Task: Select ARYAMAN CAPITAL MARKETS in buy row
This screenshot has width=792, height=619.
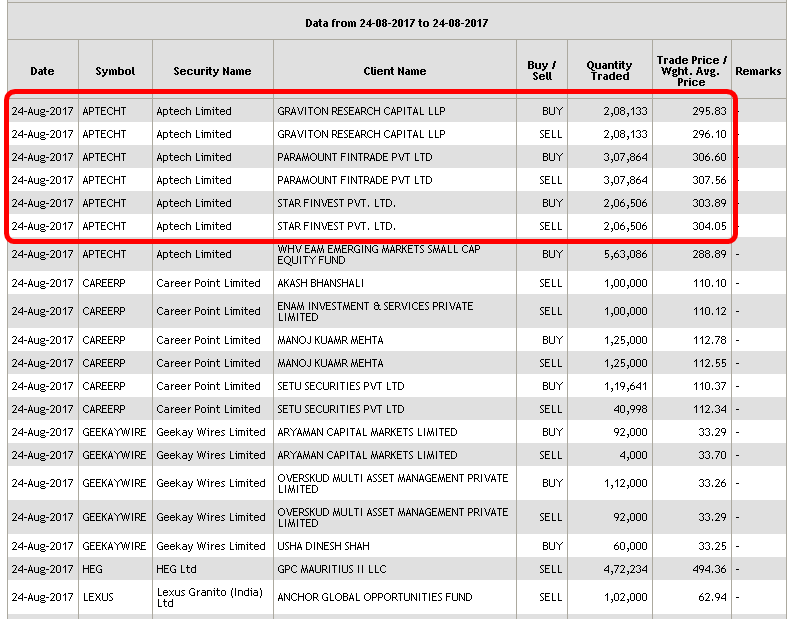Action: (367, 432)
